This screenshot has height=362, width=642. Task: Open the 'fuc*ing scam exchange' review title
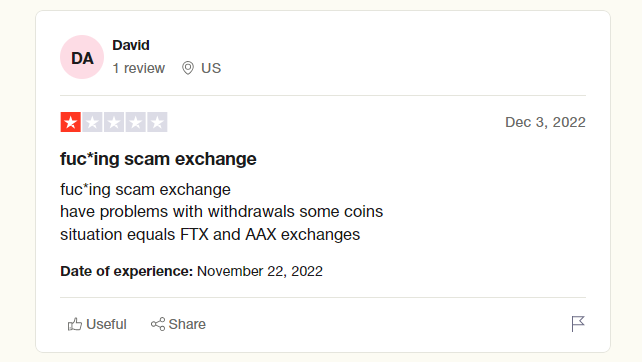158,159
